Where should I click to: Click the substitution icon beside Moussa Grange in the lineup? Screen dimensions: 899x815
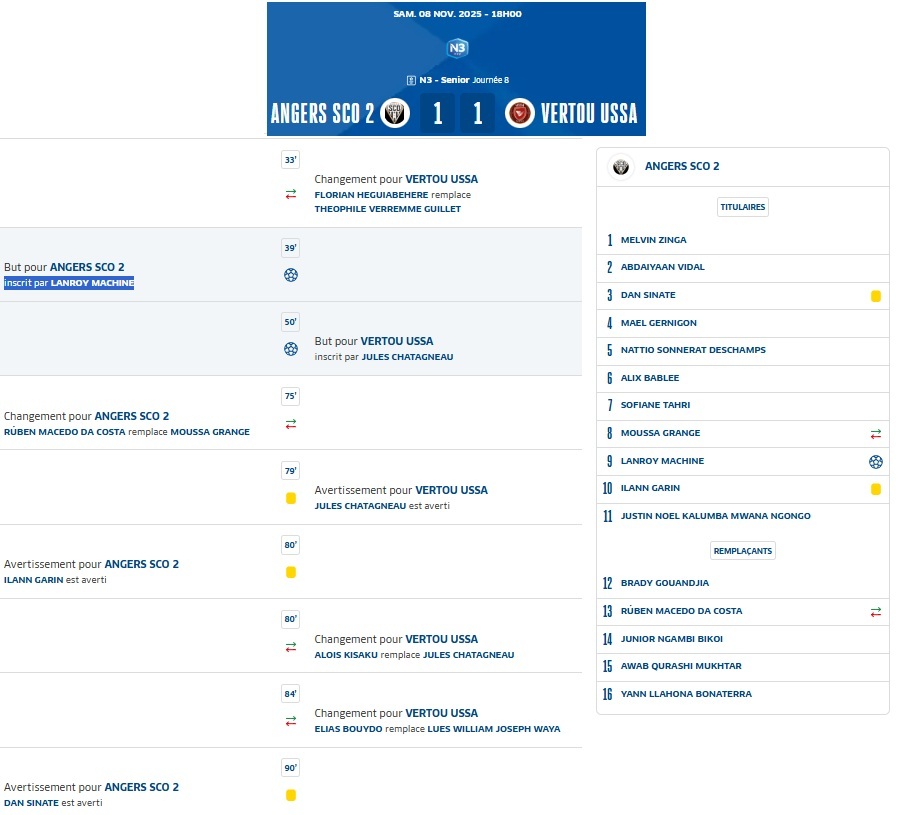coord(875,434)
